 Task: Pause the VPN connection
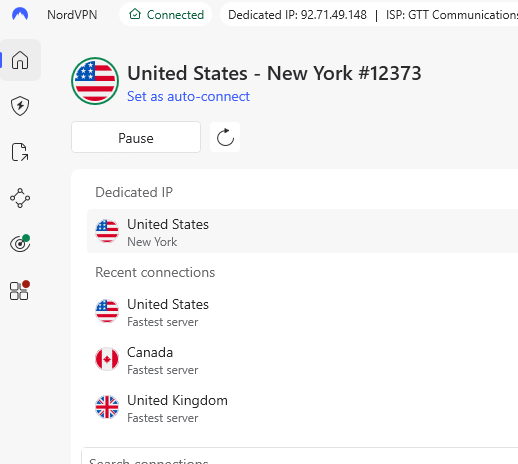[136, 137]
